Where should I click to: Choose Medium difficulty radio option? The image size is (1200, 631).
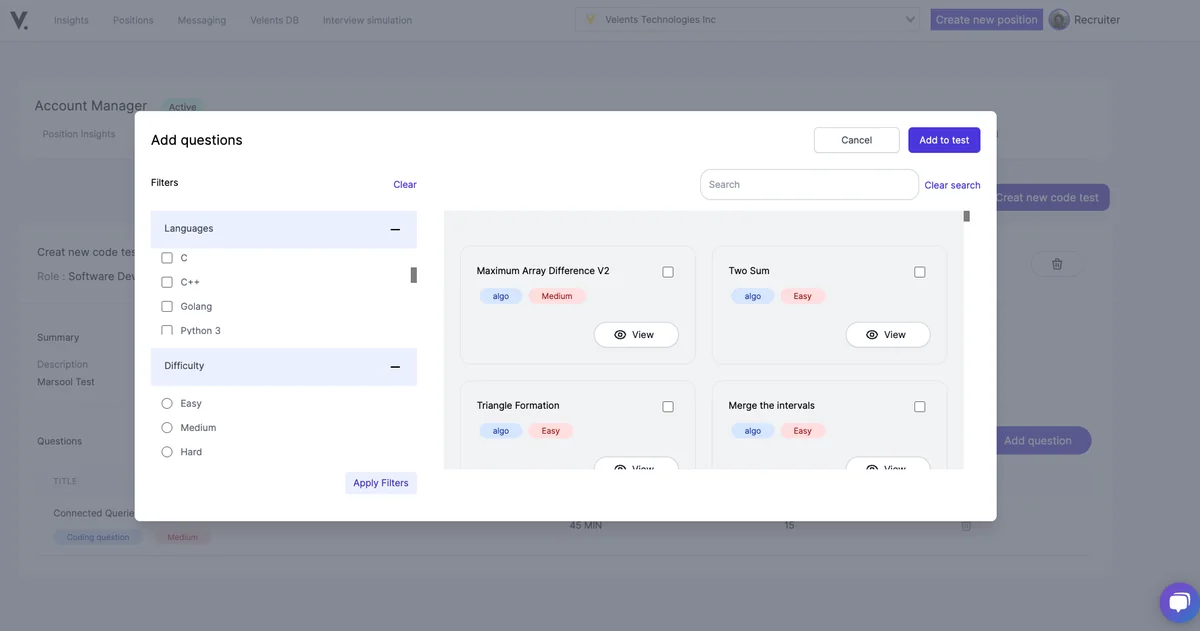click(167, 428)
